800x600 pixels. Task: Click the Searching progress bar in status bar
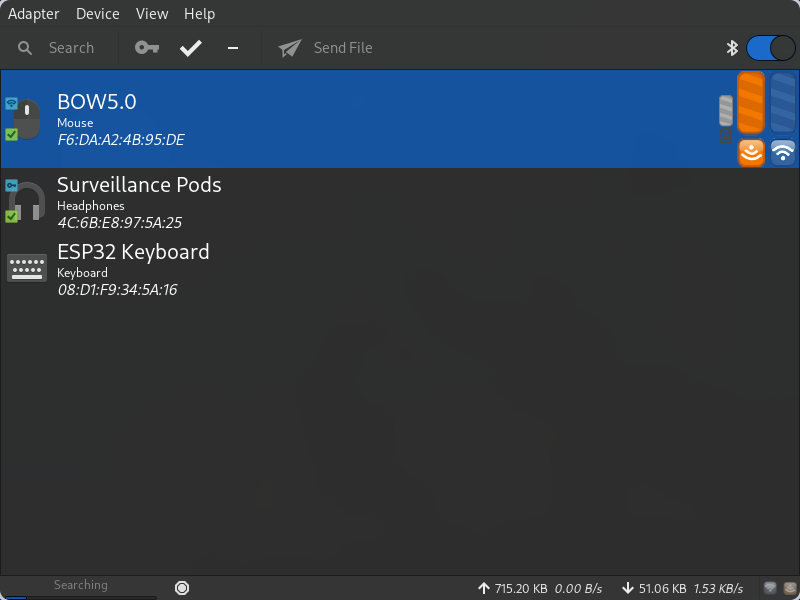[x=80, y=586]
